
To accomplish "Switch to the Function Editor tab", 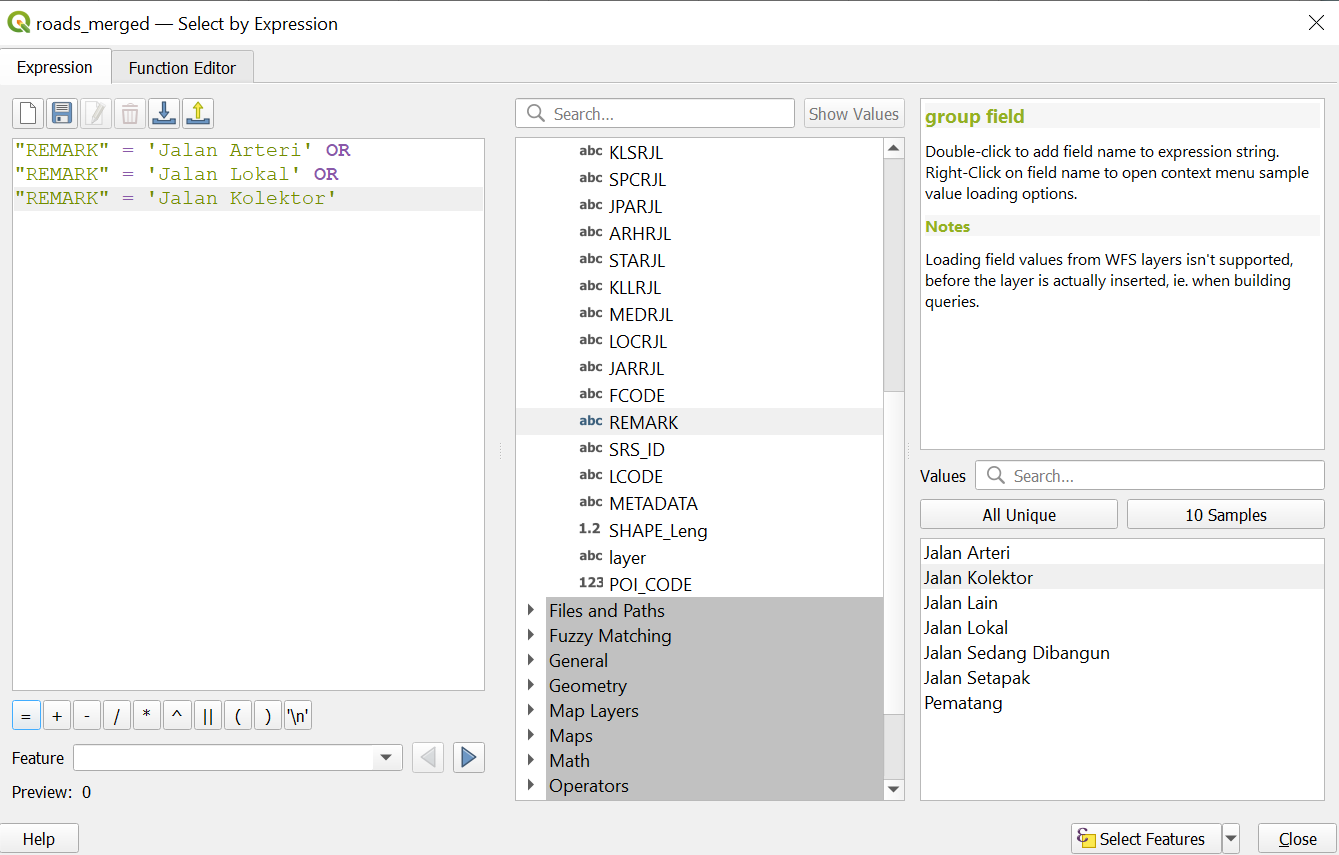I will pyautogui.click(x=182, y=68).
